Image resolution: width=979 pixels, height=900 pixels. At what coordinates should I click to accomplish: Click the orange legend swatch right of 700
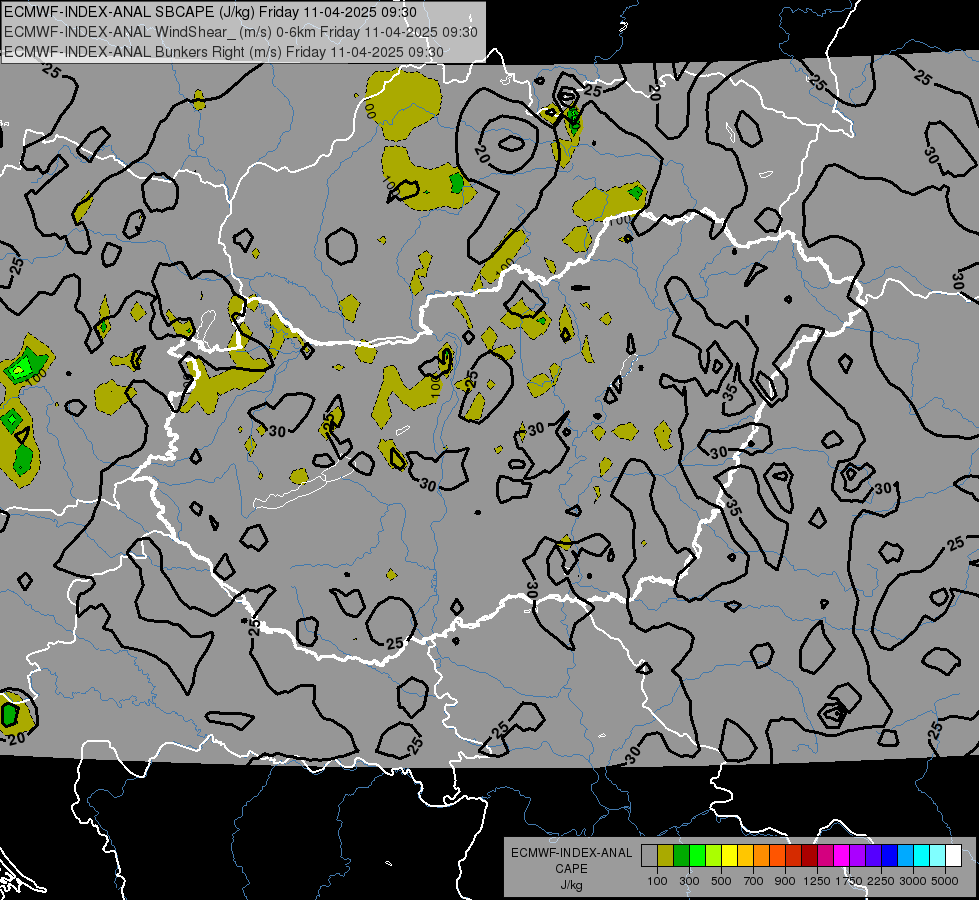pyautogui.click(x=762, y=856)
